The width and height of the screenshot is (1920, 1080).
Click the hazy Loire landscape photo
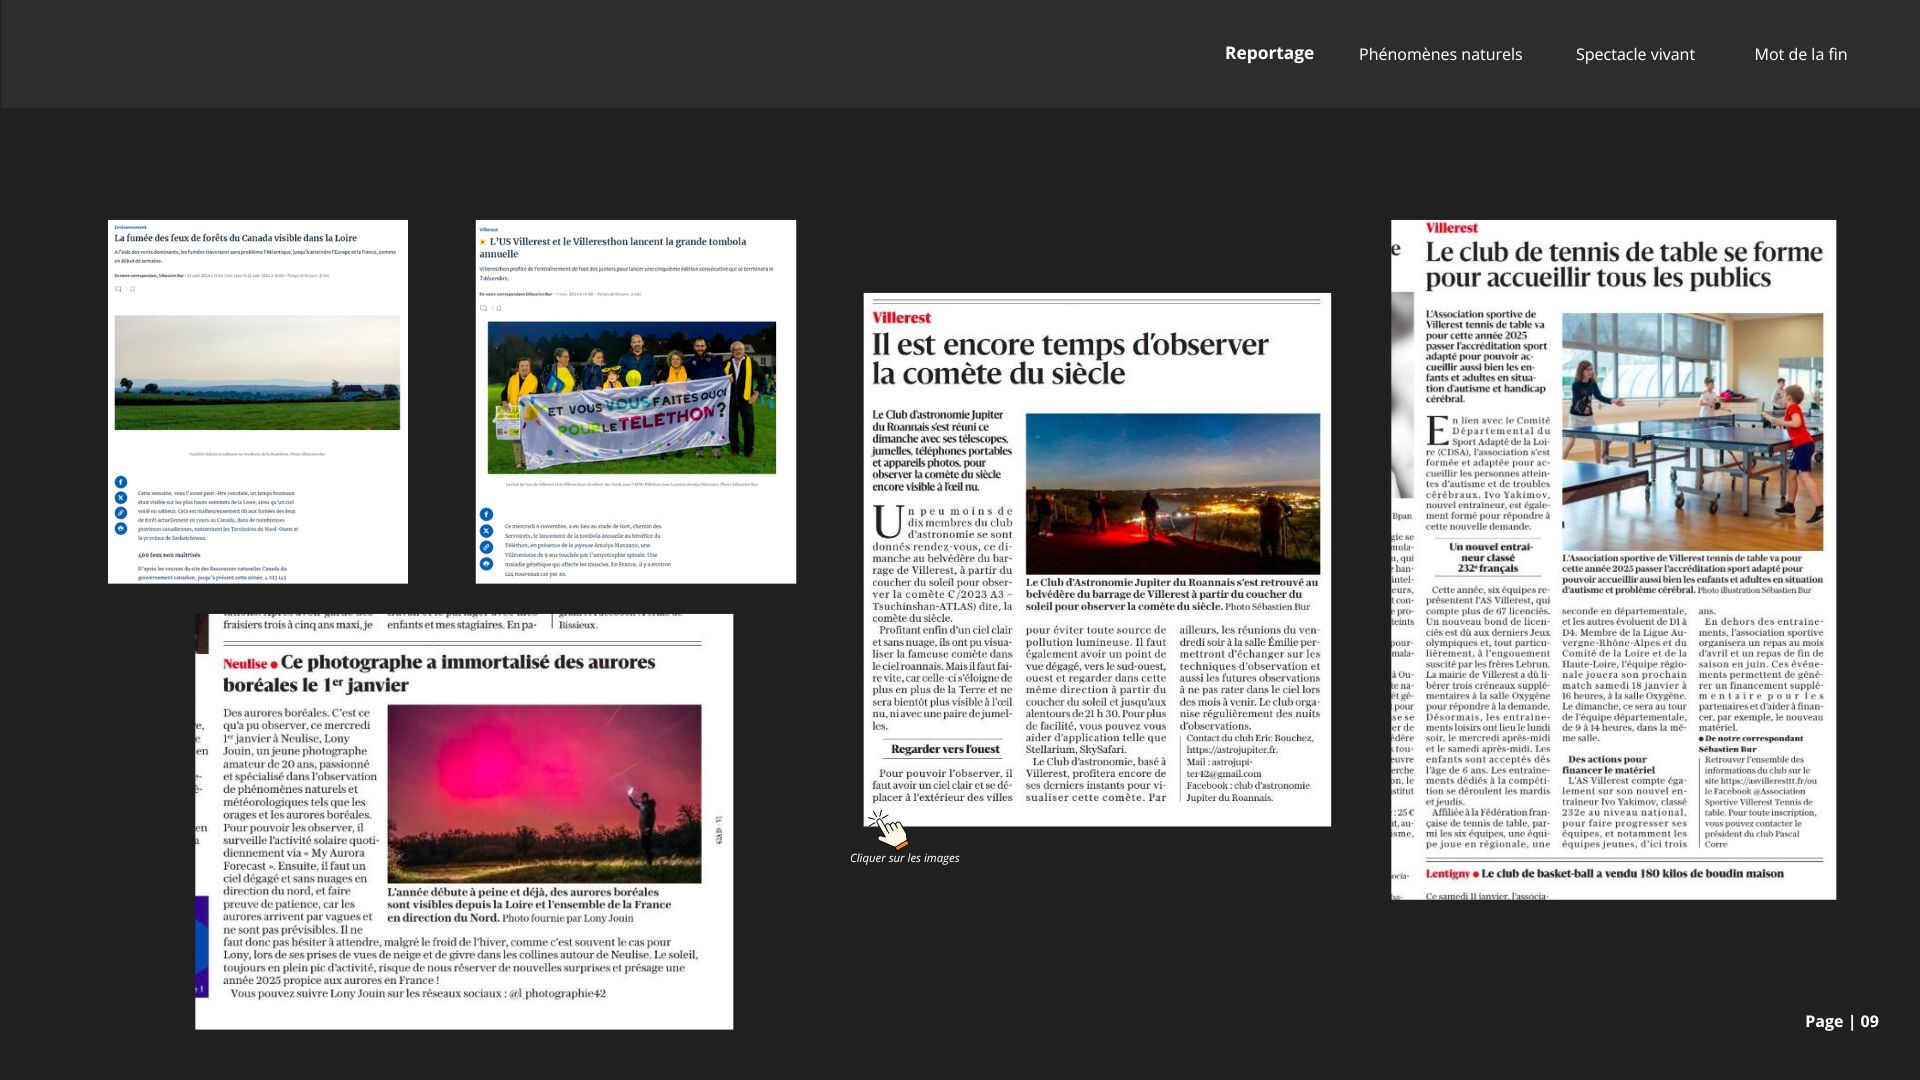tap(257, 372)
